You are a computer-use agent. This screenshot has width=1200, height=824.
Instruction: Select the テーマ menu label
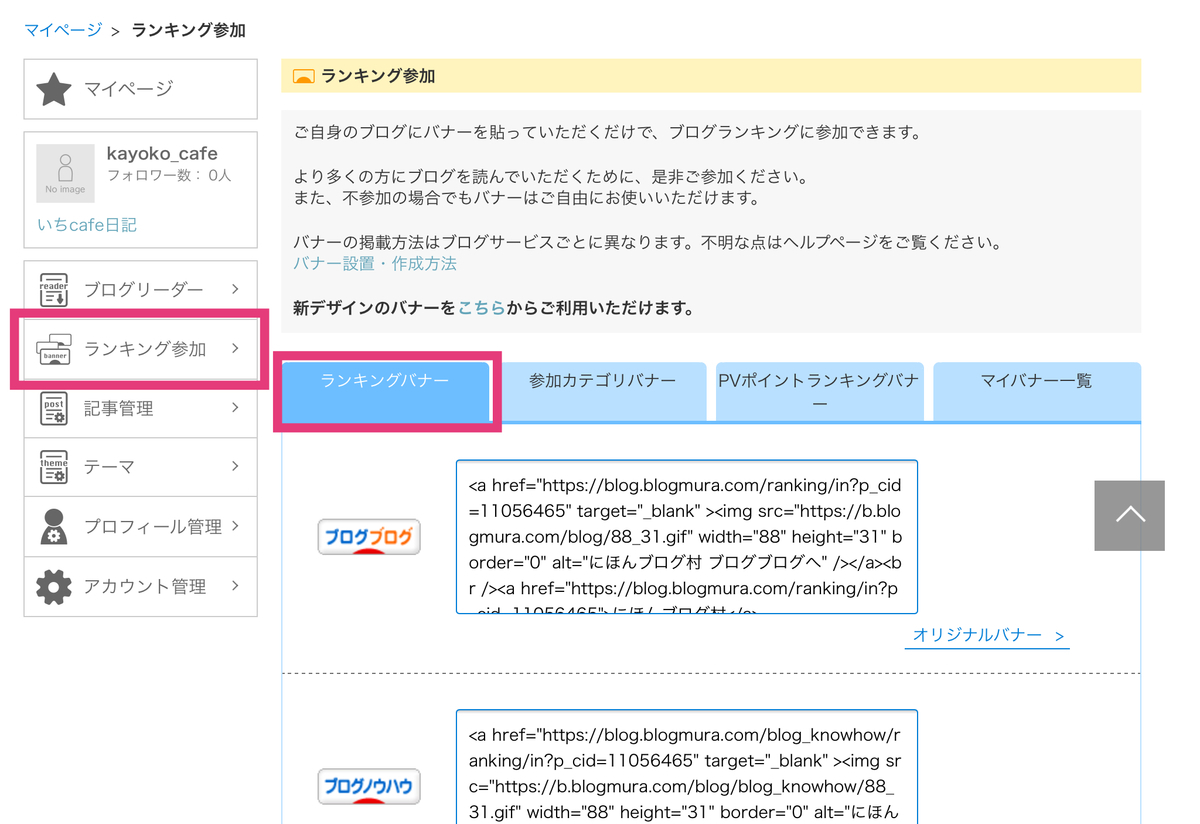pyautogui.click(x=110, y=467)
